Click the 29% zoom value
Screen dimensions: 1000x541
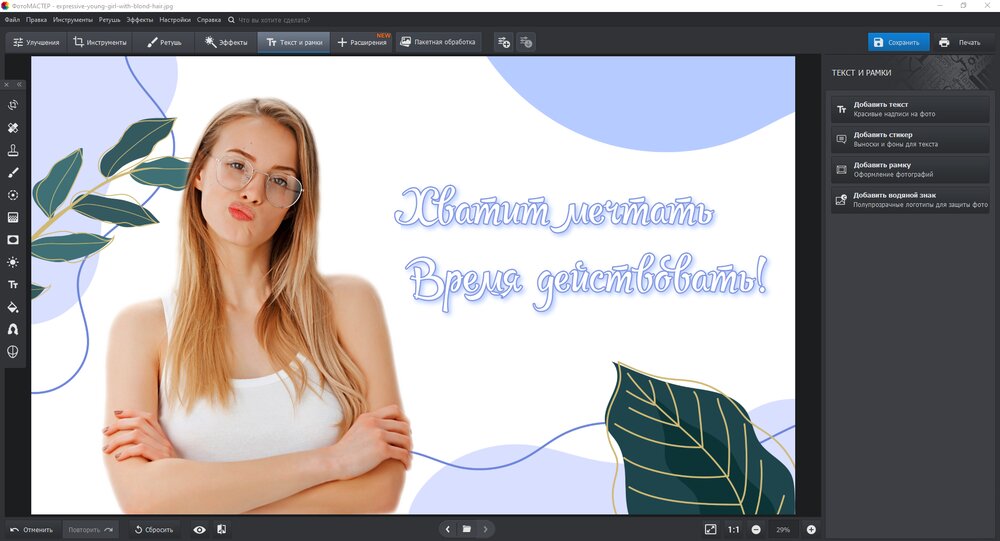[x=783, y=530]
